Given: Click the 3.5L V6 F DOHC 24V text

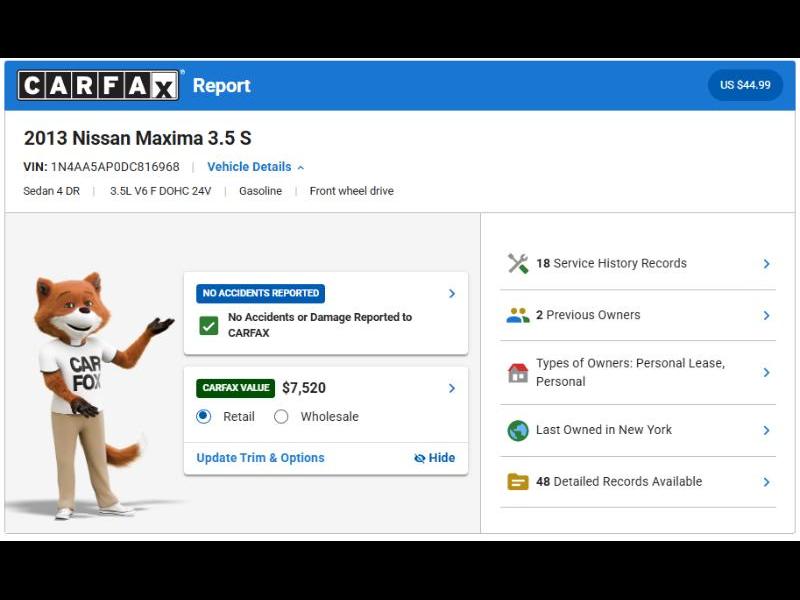Looking at the screenshot, I should pos(160,191).
